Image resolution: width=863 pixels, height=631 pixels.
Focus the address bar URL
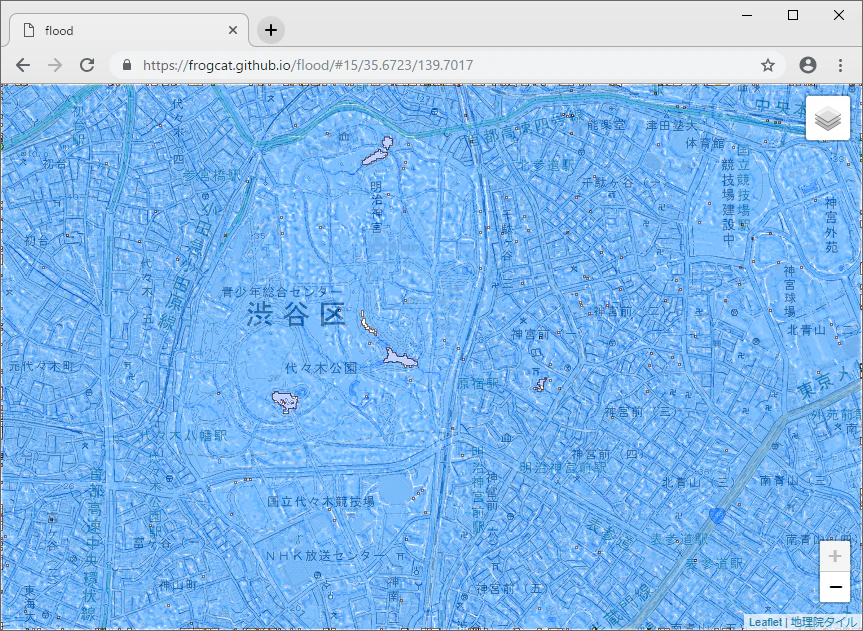[x=308, y=65]
